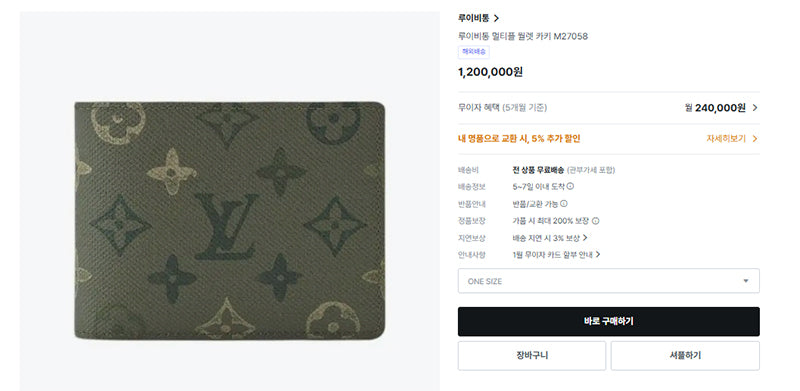Click the 전 상품 무료배송 shipping text

(538, 170)
